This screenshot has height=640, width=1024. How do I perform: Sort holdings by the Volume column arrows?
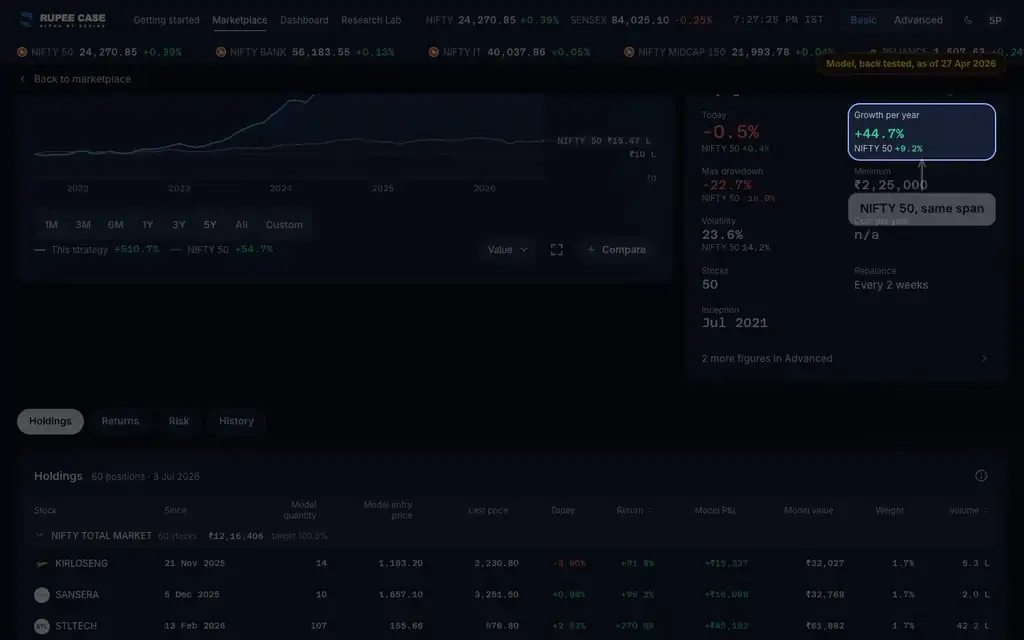(985, 511)
